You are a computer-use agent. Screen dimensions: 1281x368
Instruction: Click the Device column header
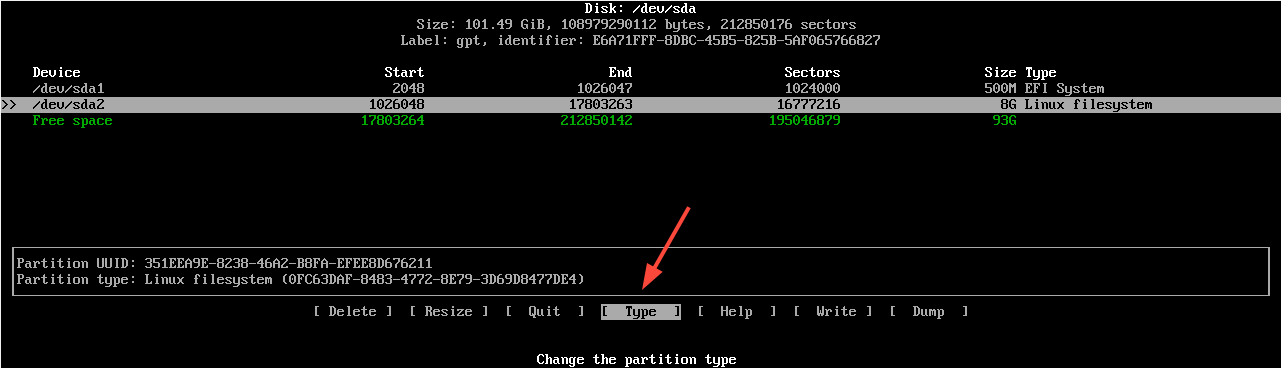[x=57, y=73]
